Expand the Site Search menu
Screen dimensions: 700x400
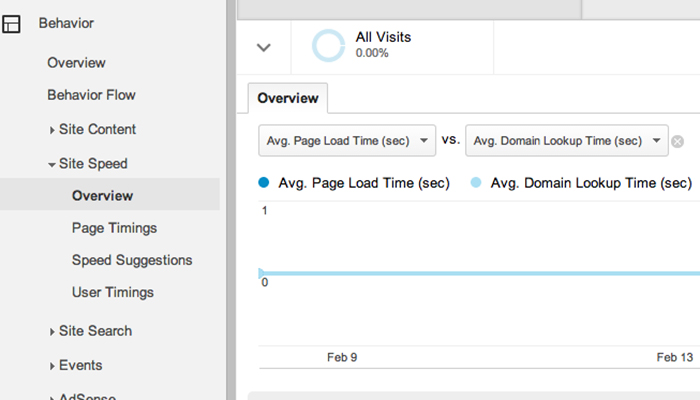point(91,331)
